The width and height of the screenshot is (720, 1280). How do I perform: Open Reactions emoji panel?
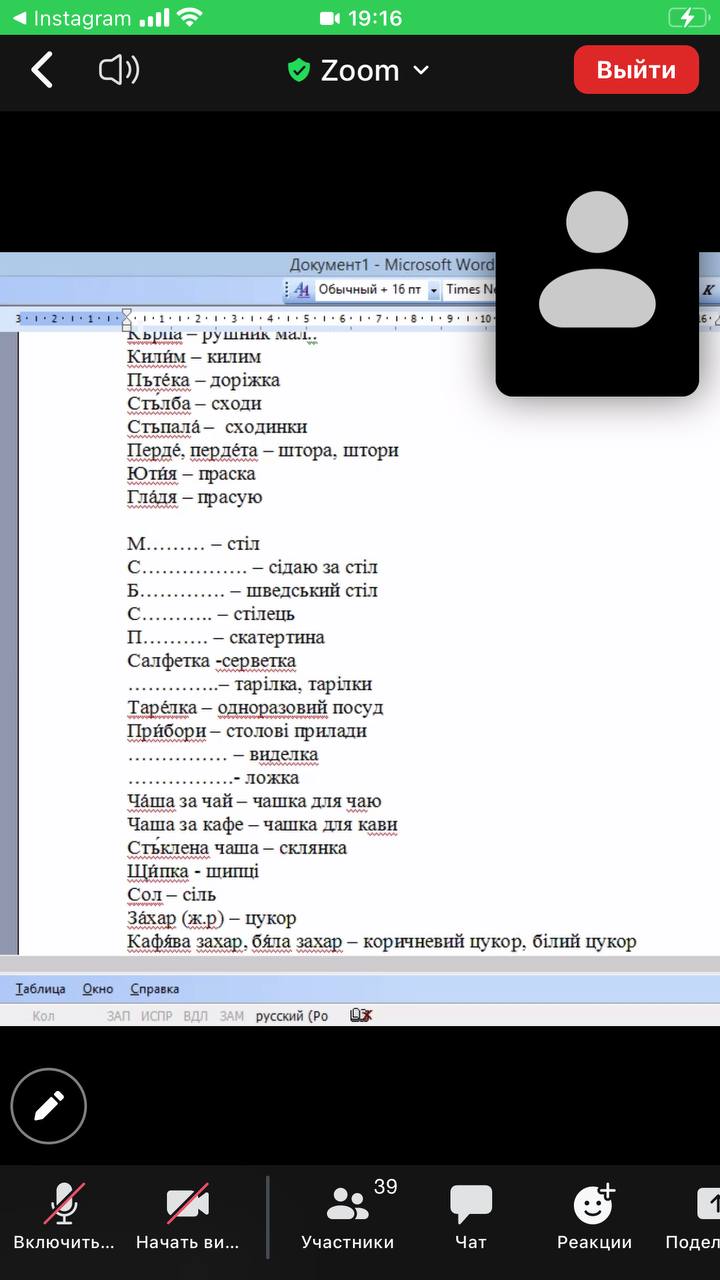tap(594, 1213)
